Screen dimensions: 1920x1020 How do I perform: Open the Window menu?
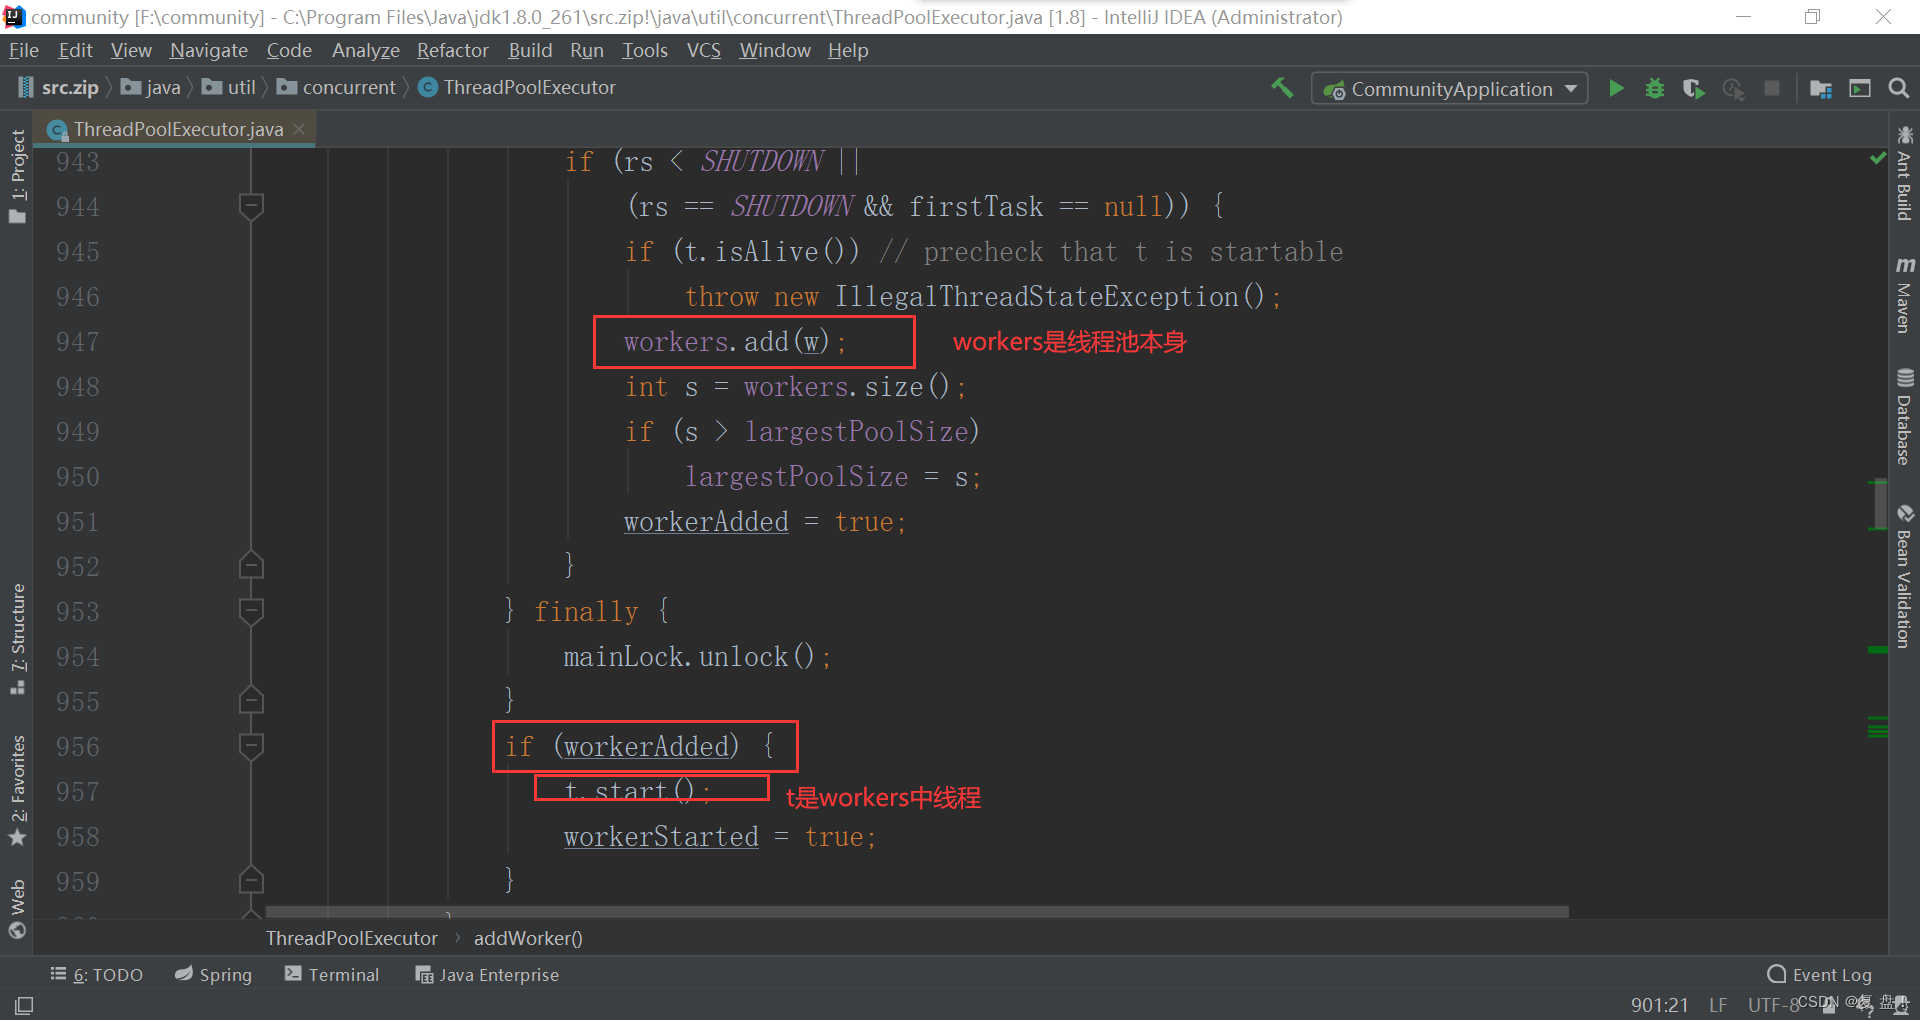click(x=775, y=50)
